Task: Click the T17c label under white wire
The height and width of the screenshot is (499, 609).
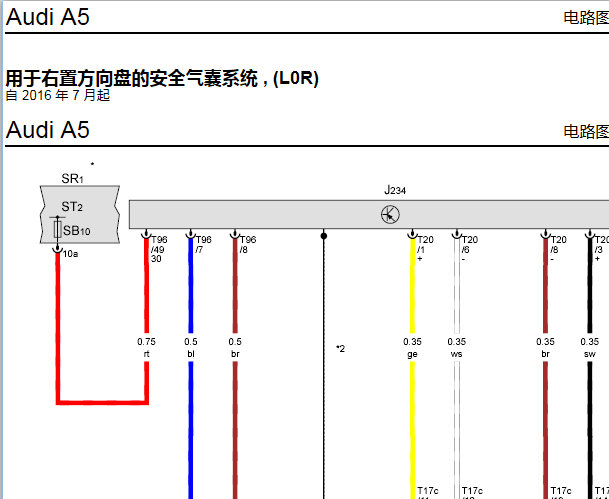Action: pos(472,493)
